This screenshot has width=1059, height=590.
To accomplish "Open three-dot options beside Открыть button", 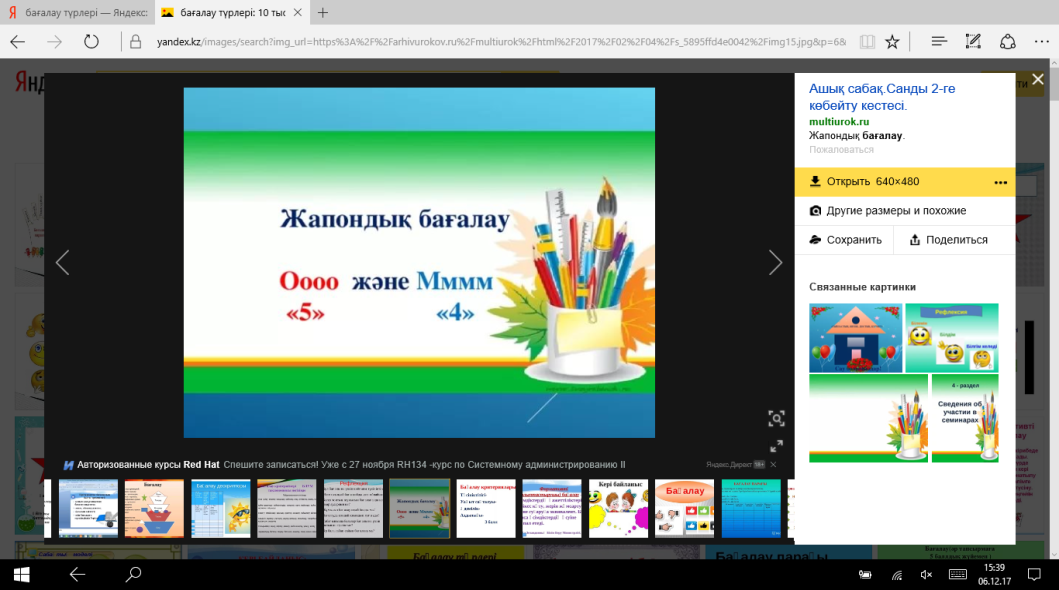I will (1000, 182).
